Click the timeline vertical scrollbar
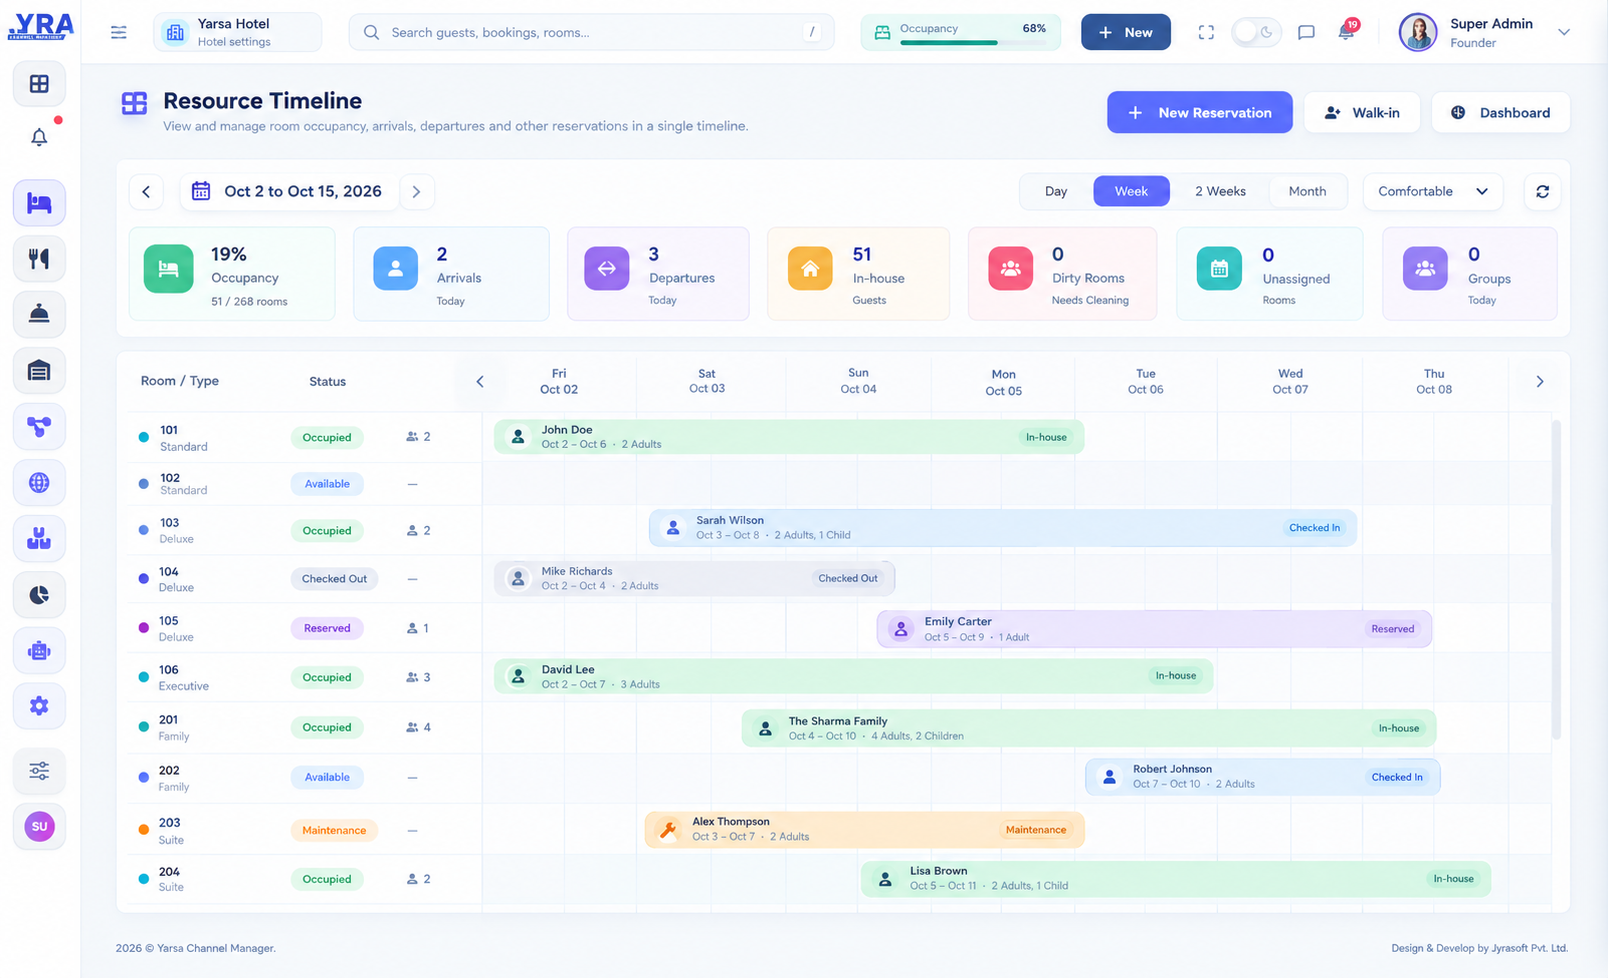 pos(1556,580)
